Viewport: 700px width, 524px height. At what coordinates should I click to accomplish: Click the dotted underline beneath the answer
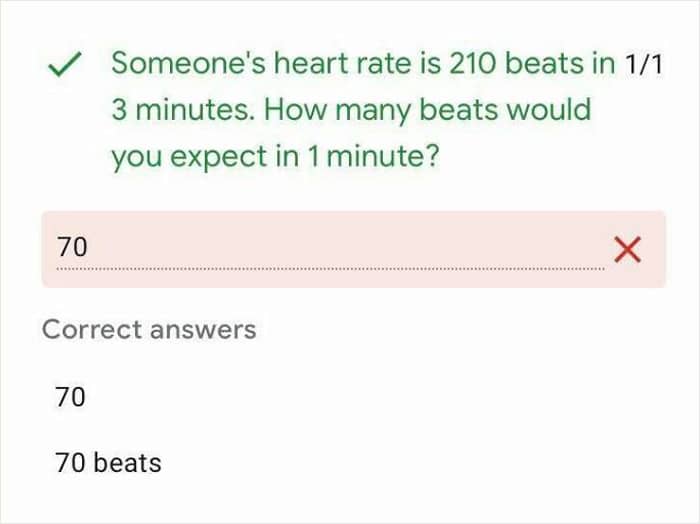pos(330,269)
